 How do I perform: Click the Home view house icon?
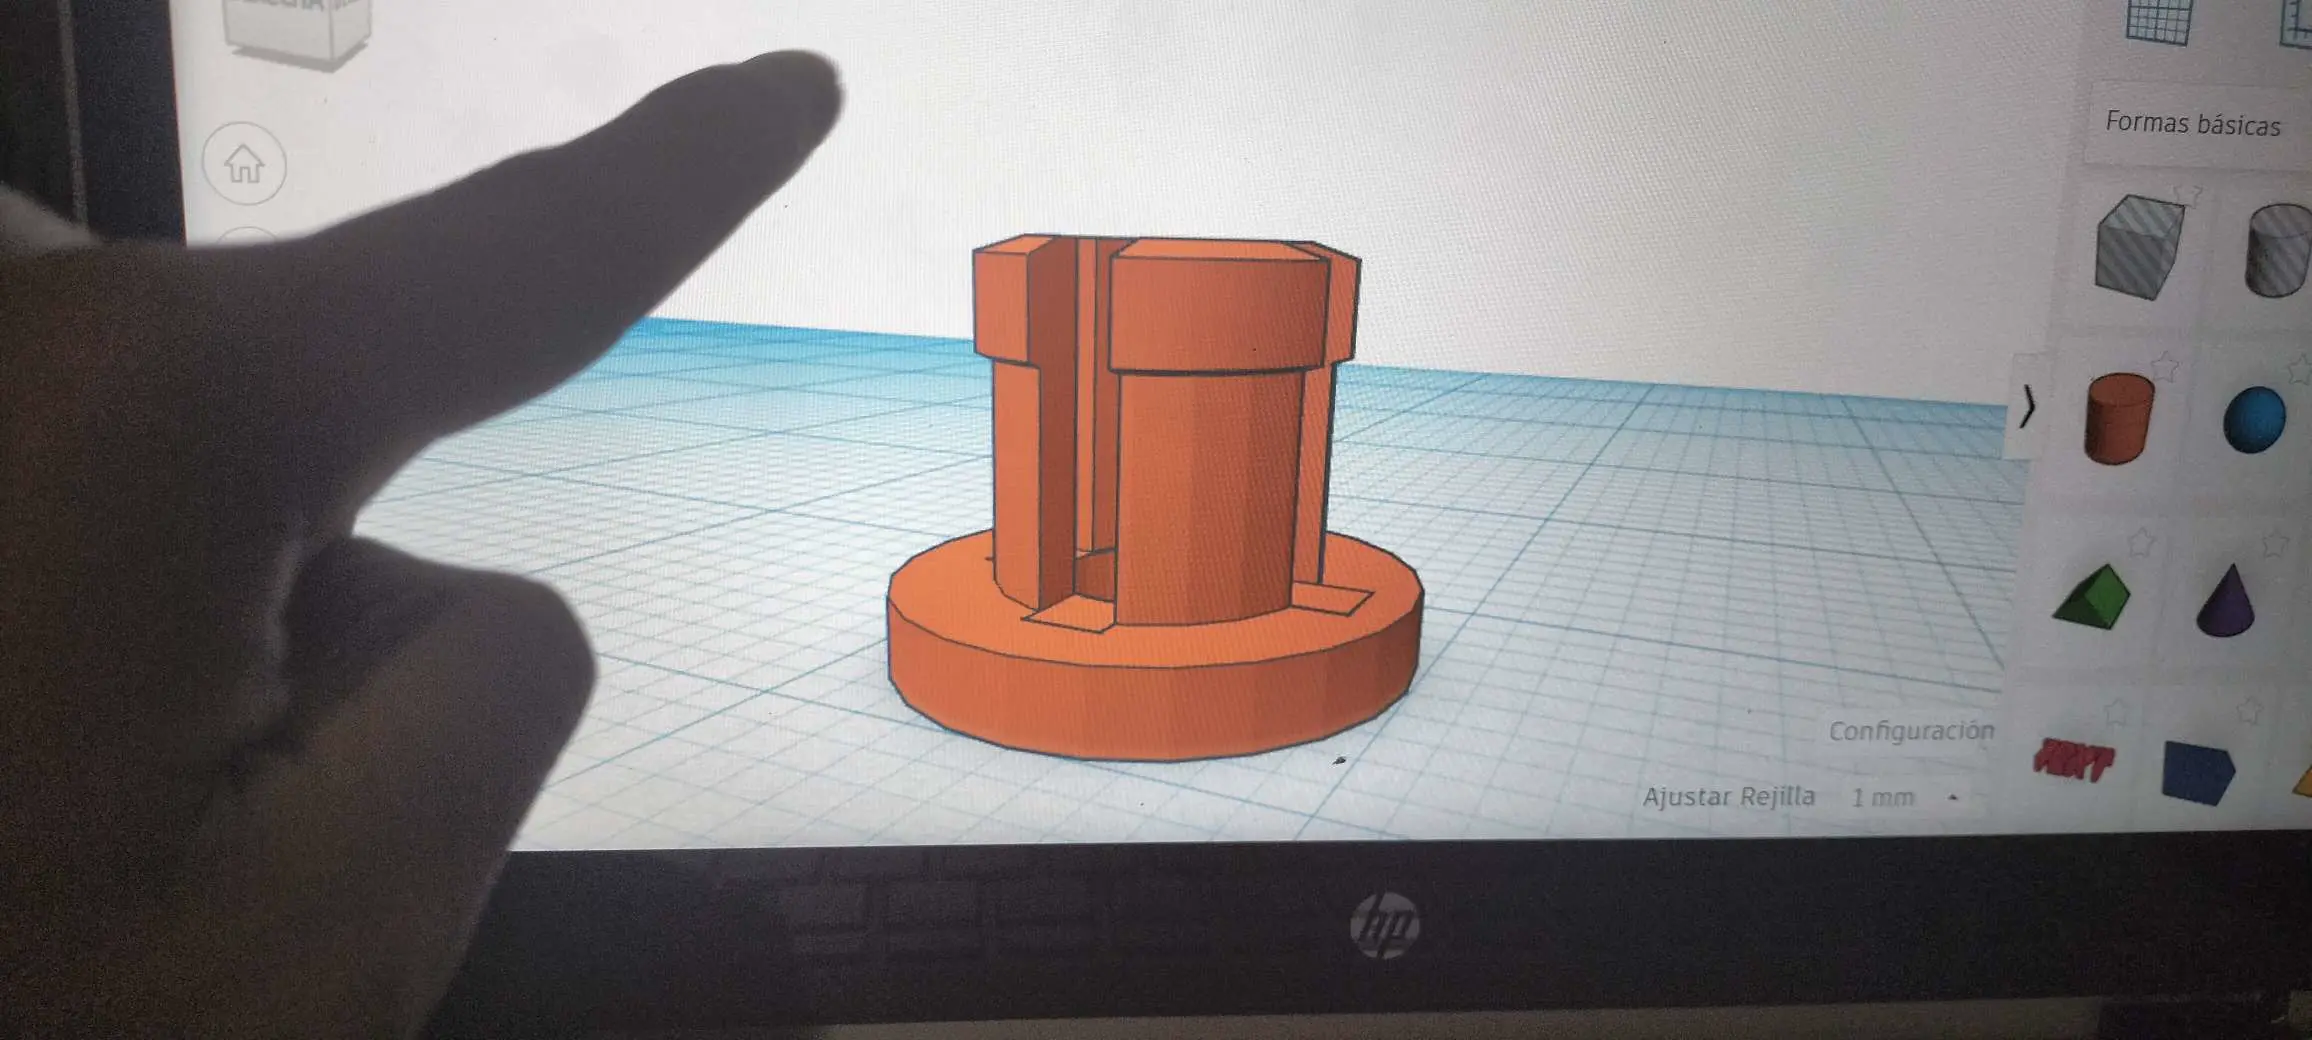244,163
